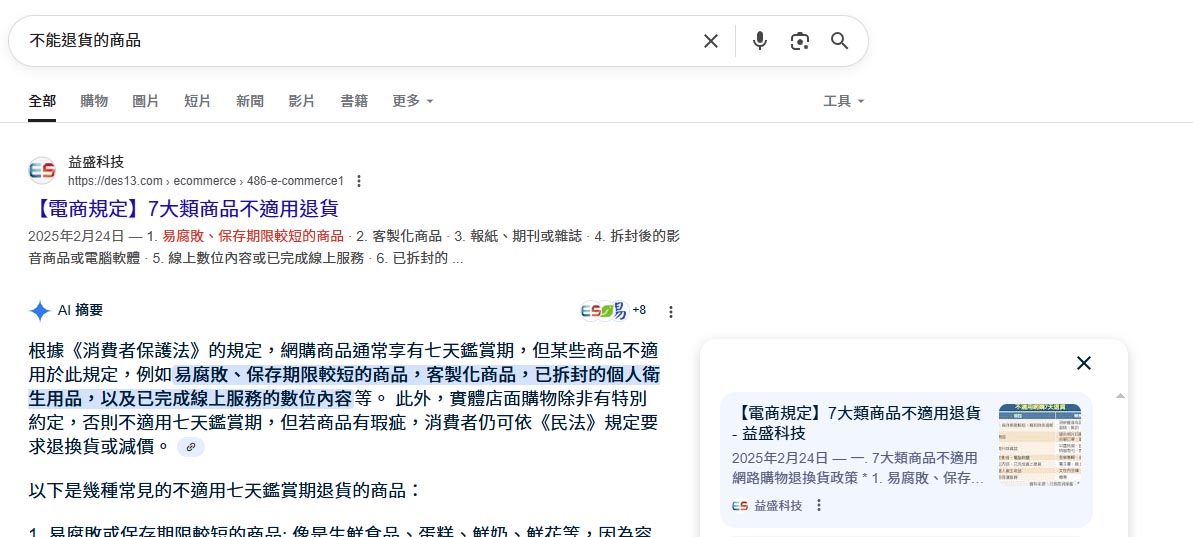Open AI 摘要 three-dot options menu

tap(671, 312)
